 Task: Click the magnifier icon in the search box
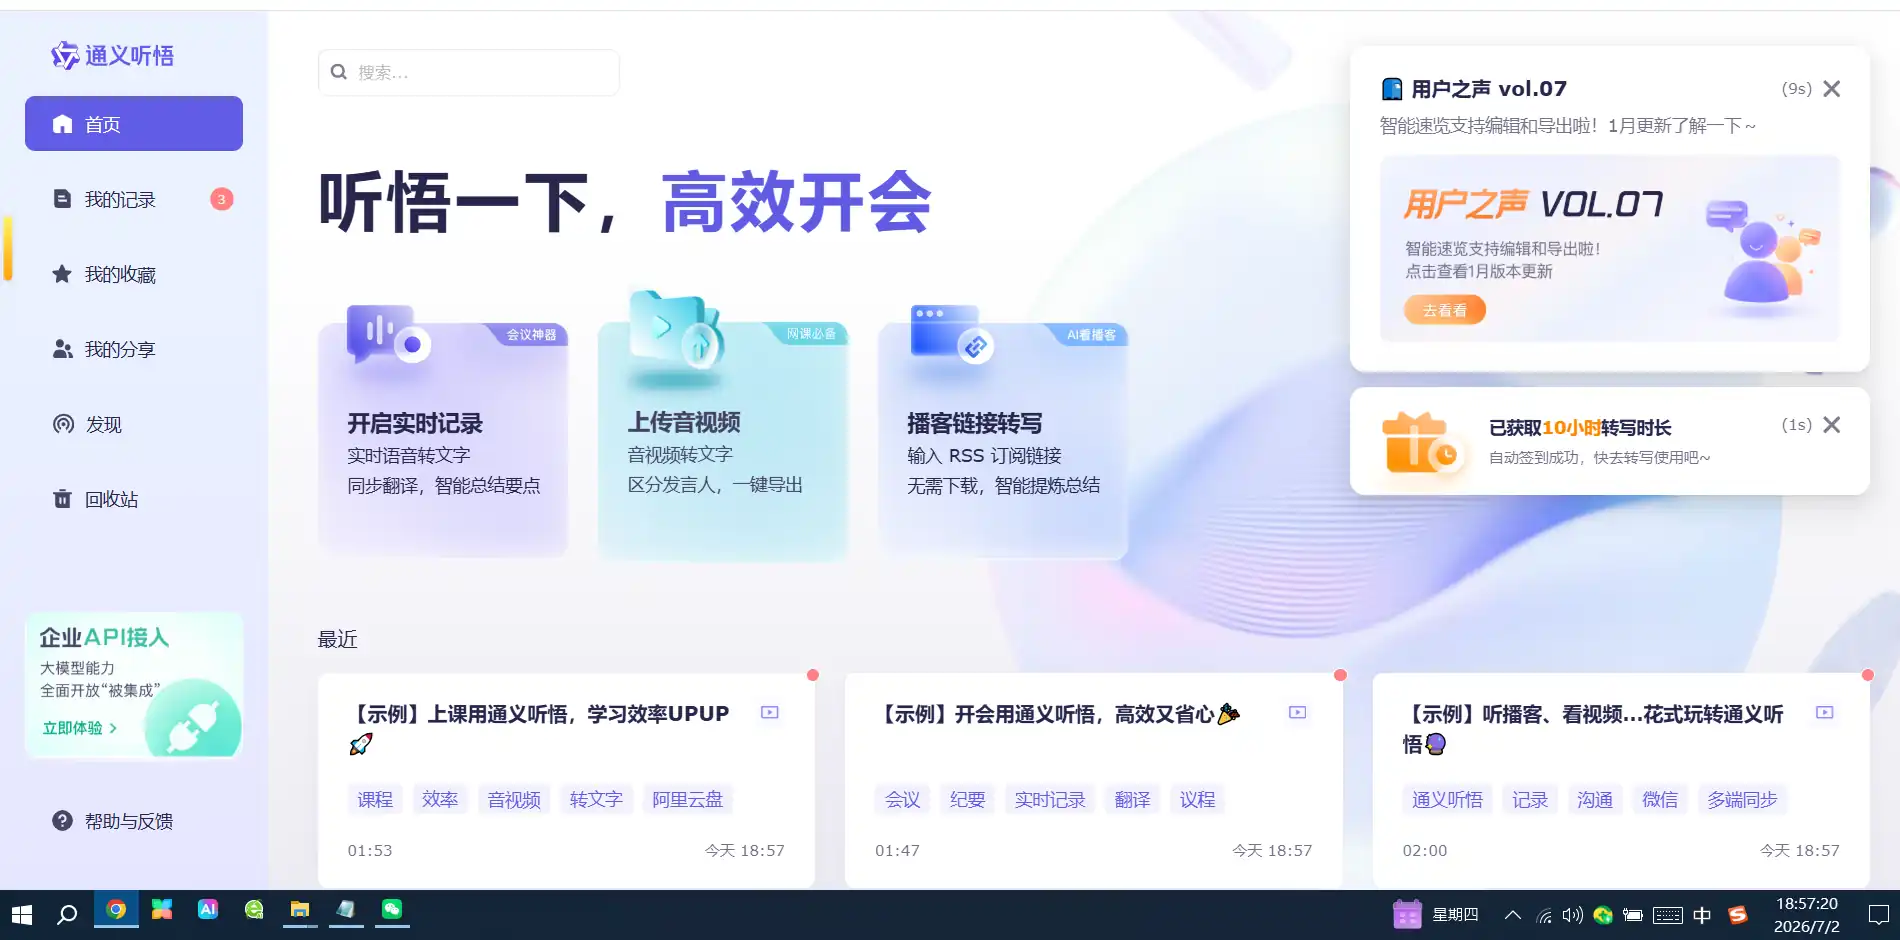pyautogui.click(x=339, y=72)
